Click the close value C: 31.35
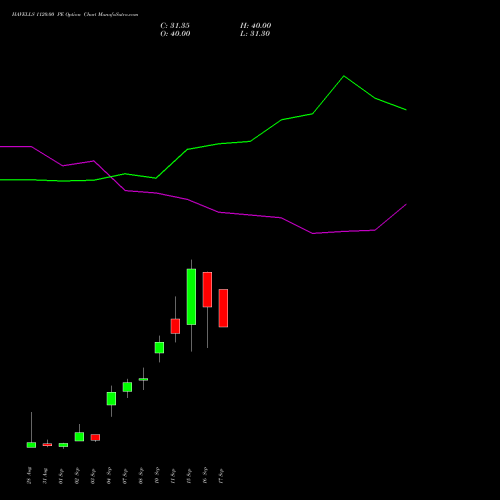The width and height of the screenshot is (500, 500). [175, 26]
